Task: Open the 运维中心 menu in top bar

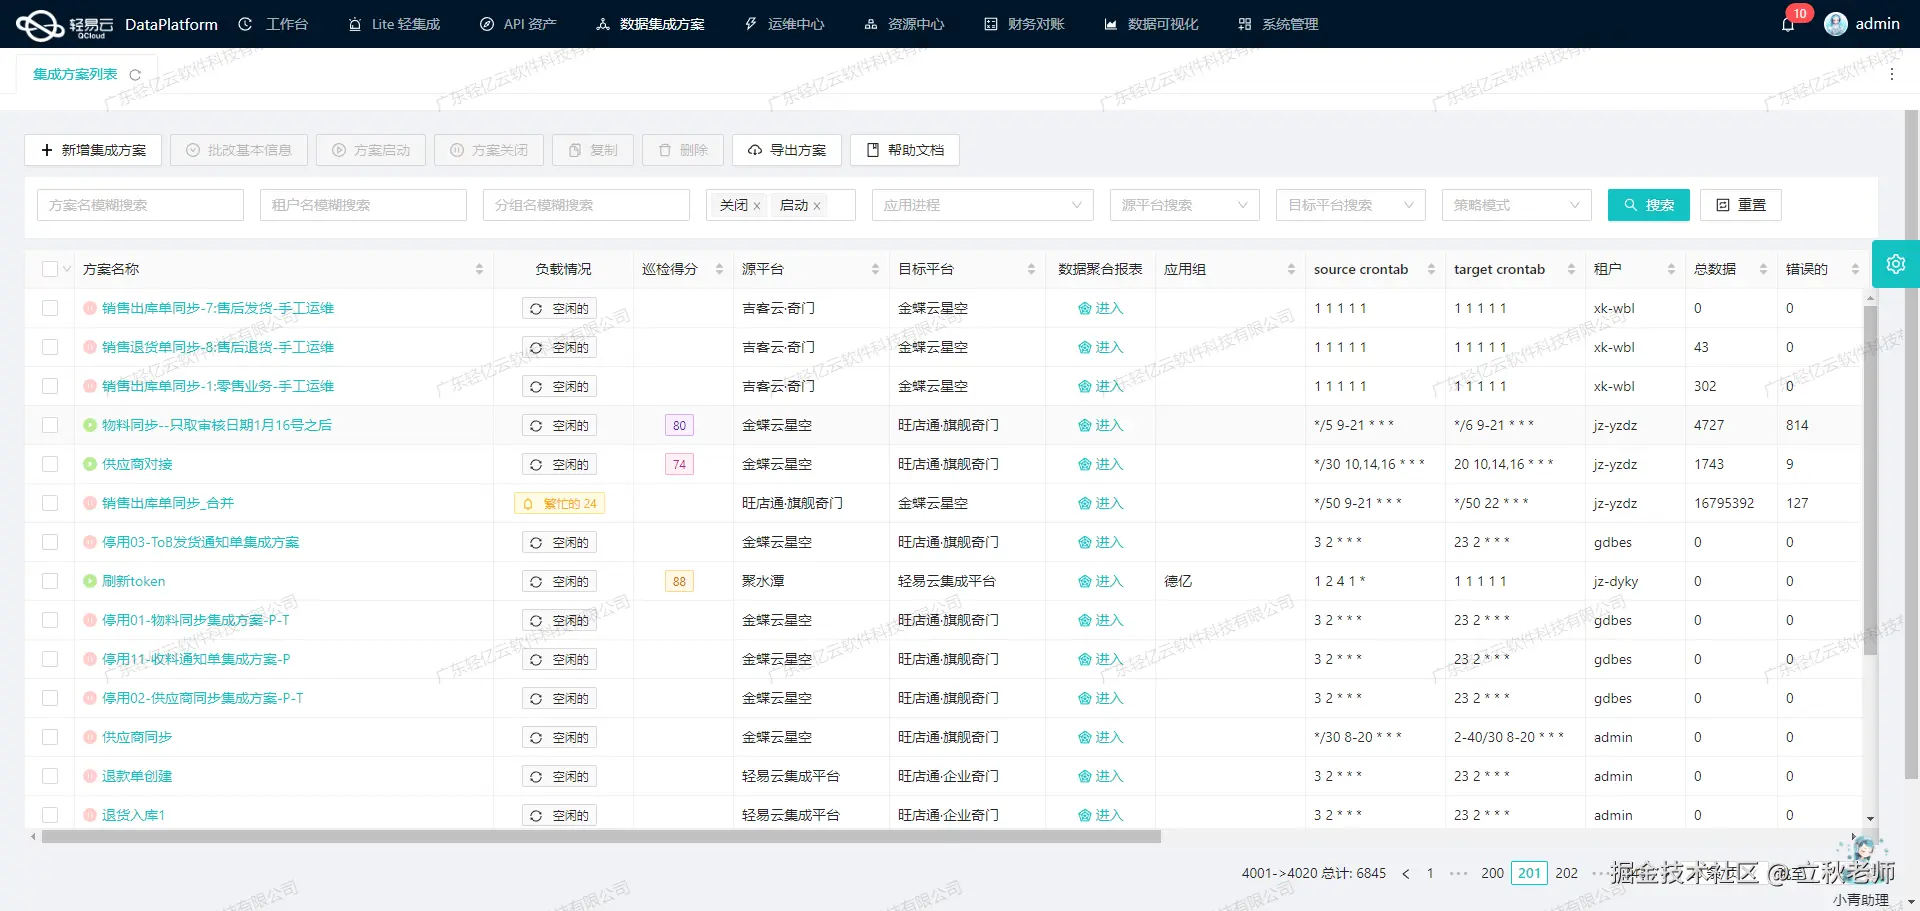Action: pyautogui.click(x=785, y=23)
